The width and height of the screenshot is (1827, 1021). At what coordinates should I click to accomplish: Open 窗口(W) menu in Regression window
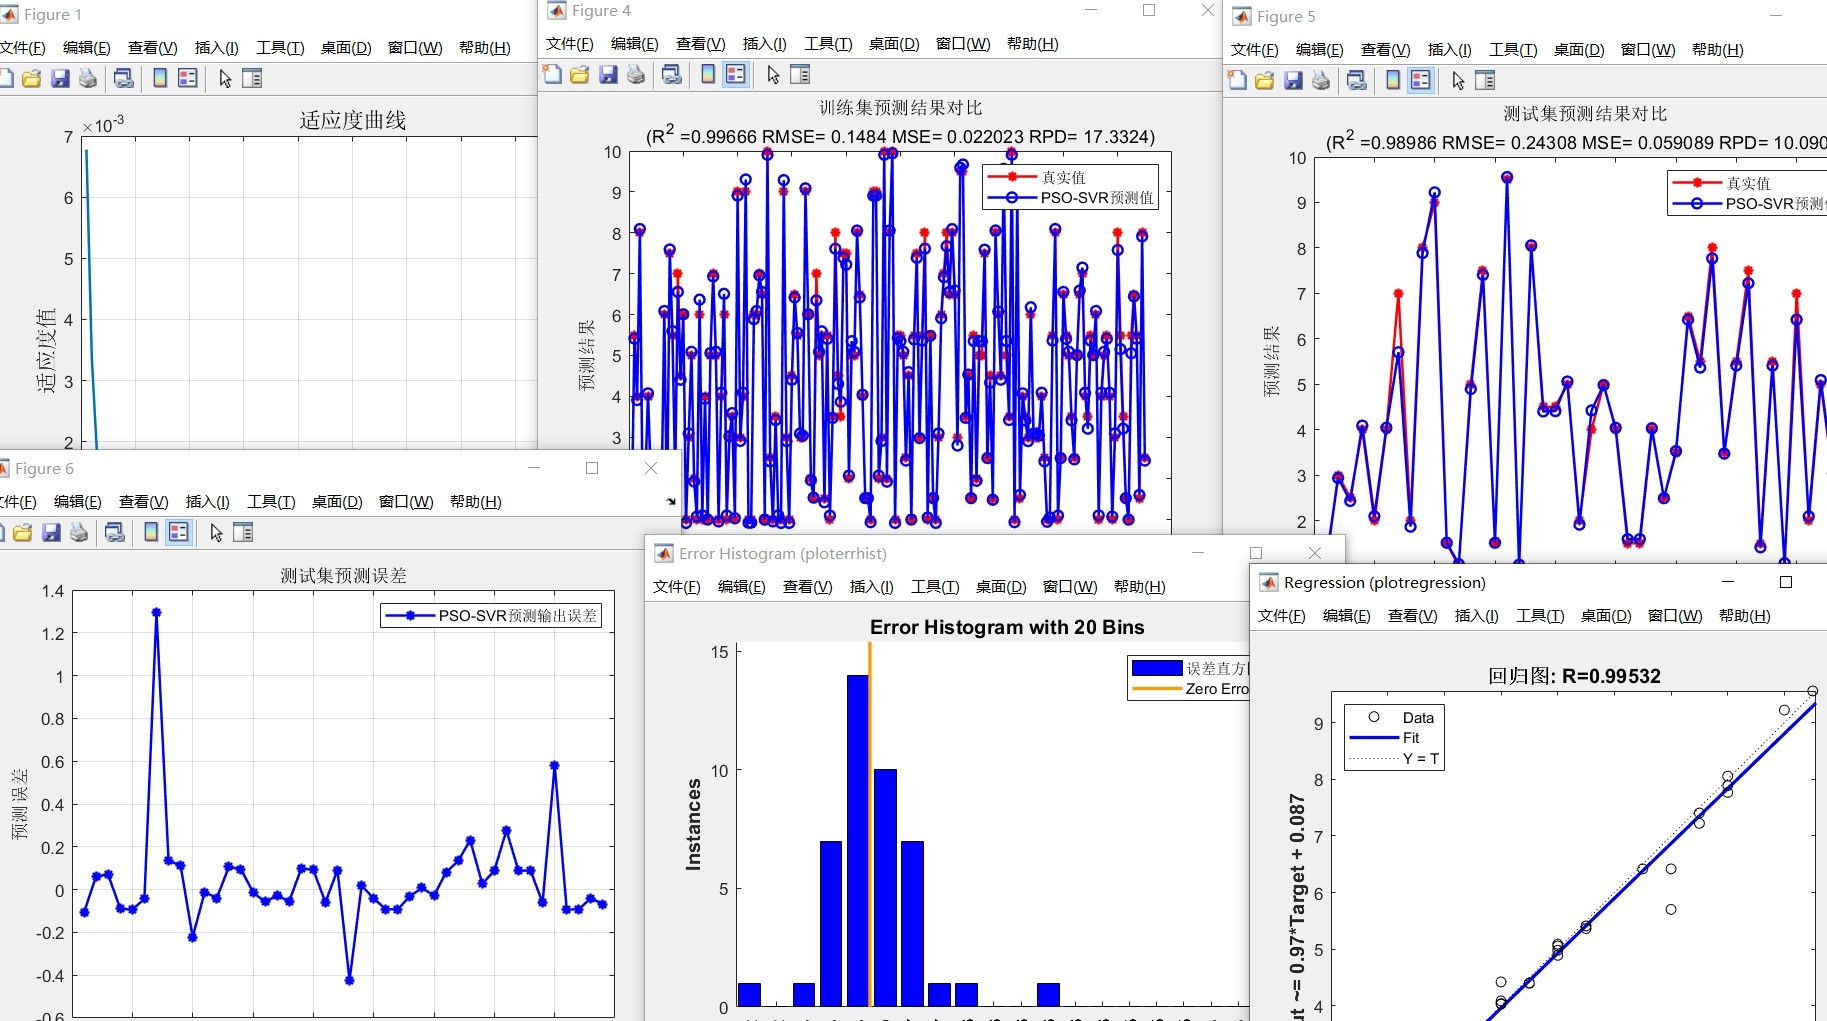click(x=1675, y=615)
